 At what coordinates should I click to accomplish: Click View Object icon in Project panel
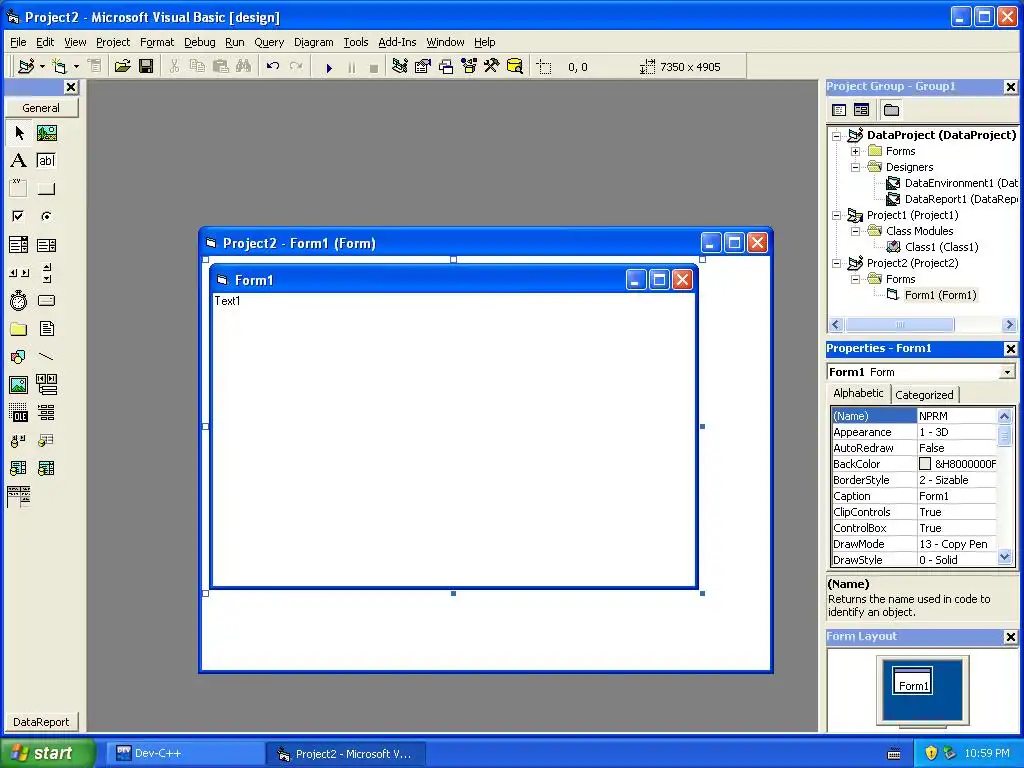click(861, 110)
